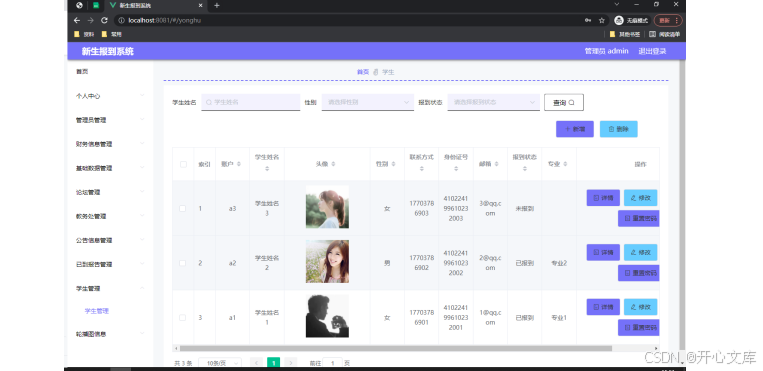Screen dimensions: 763x371
Task: Open the password key icon in address bar
Action: [x=588, y=20]
